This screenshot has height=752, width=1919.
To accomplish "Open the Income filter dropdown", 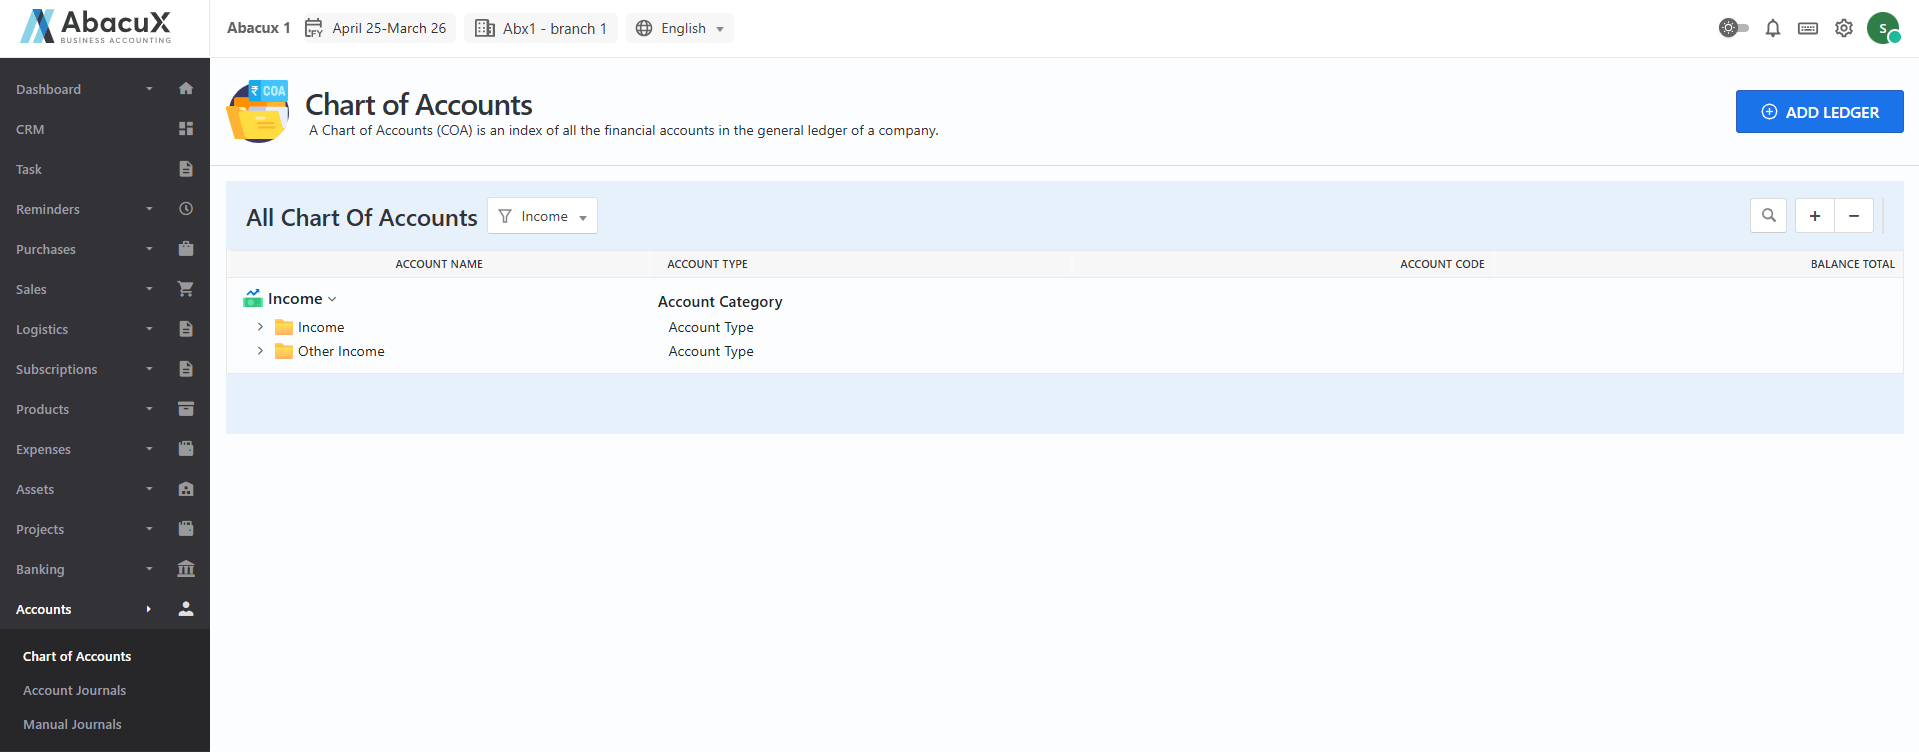I will coord(542,216).
